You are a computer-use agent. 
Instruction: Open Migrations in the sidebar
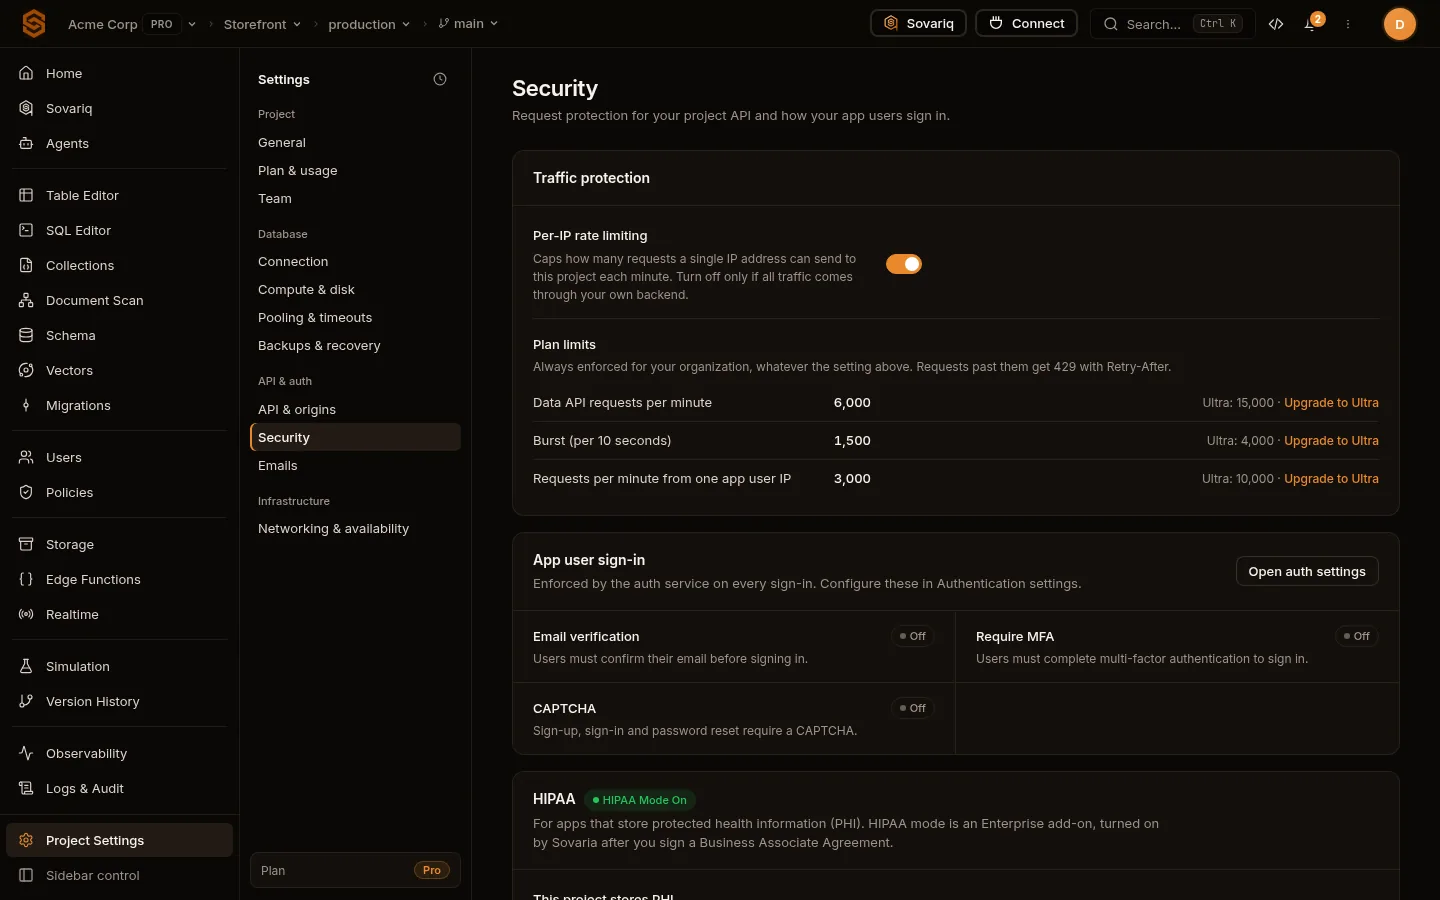pyautogui.click(x=119, y=405)
